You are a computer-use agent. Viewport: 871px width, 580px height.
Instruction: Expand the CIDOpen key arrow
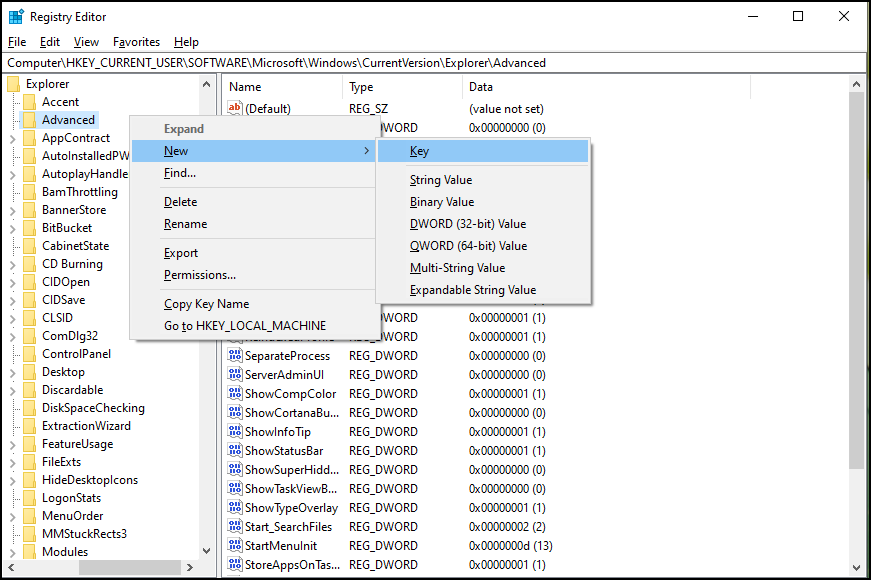[x=12, y=282]
